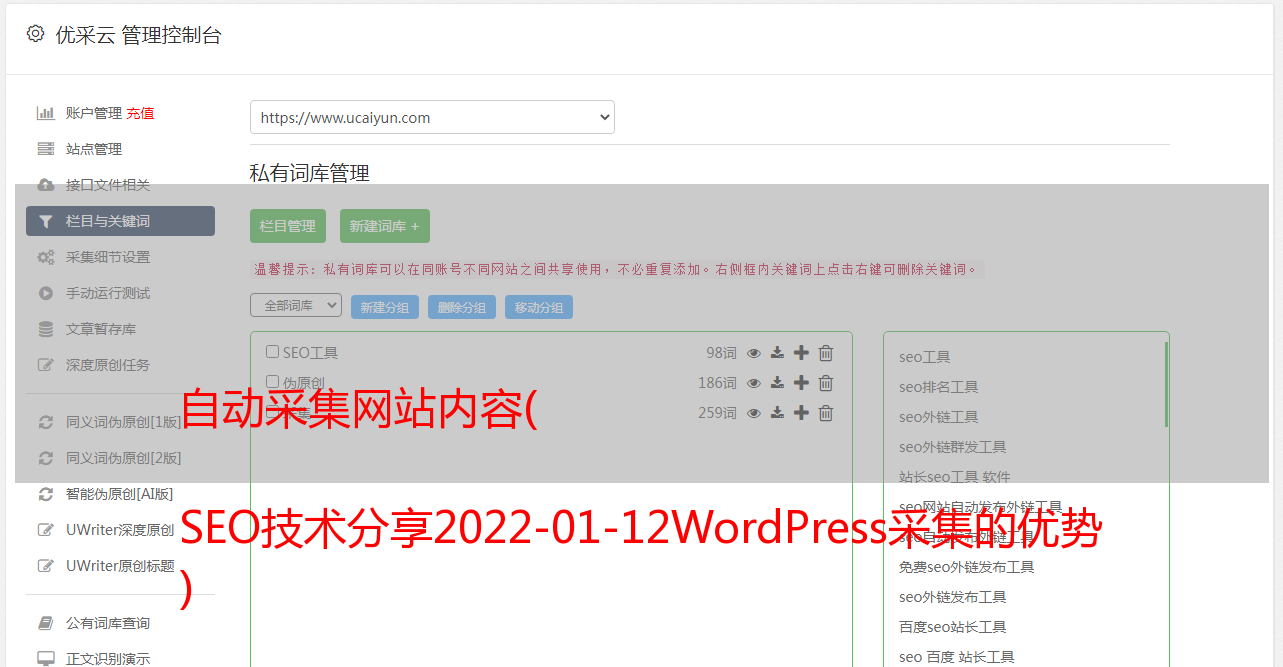This screenshot has width=1283, height=667.
Task: Open the 全部词库 group dropdown
Action: pyautogui.click(x=296, y=305)
